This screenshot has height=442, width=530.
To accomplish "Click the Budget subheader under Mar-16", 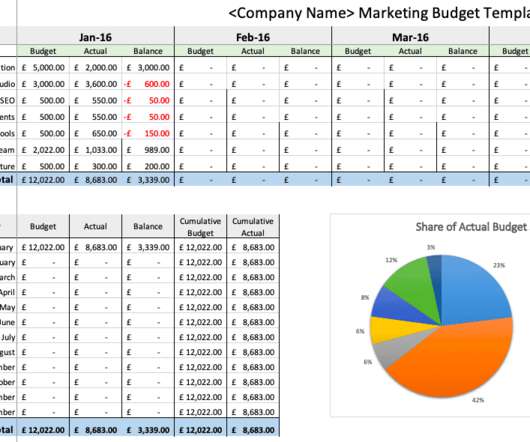I will [x=358, y=51].
